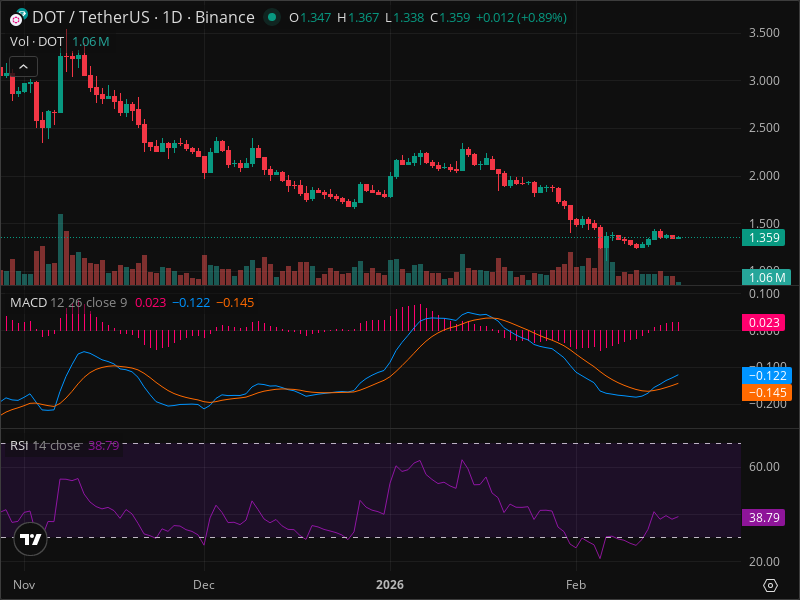Image resolution: width=800 pixels, height=600 pixels.
Task: Select the MACD 12 26 close 9 legend
Action: click(x=68, y=303)
